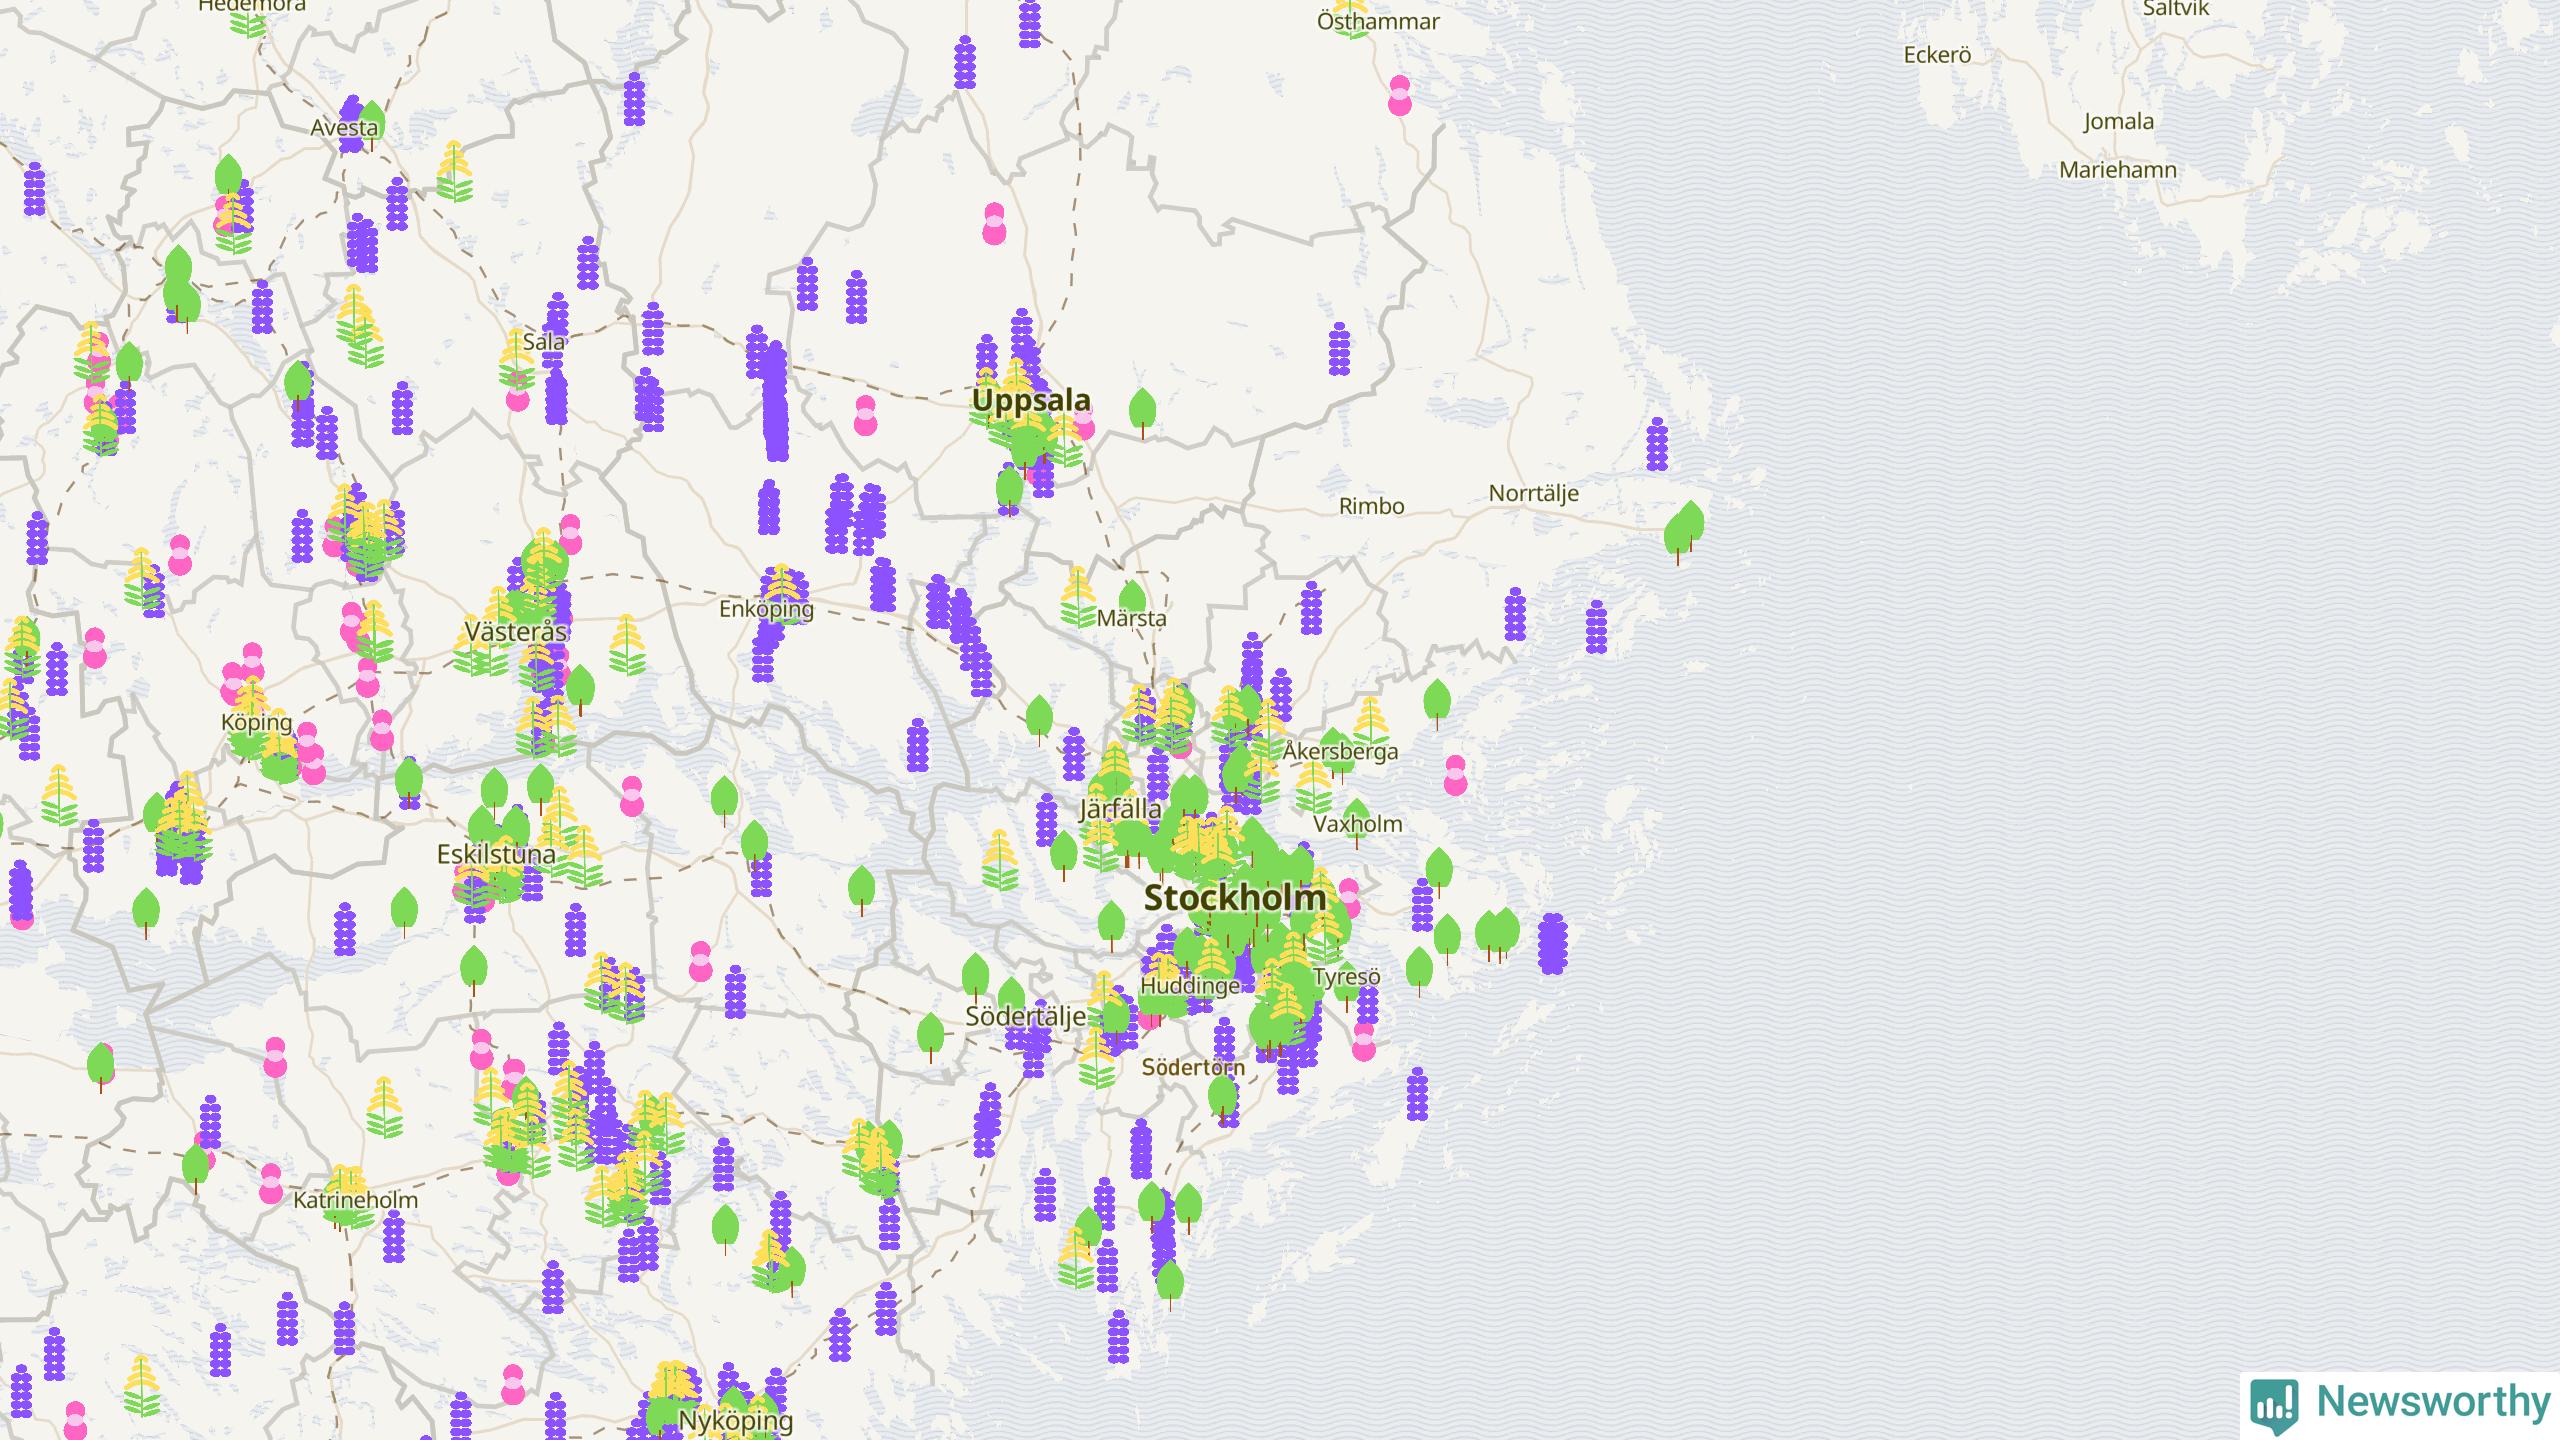
Task: Click the fern icon left of Märsta
Action: 1078,597
